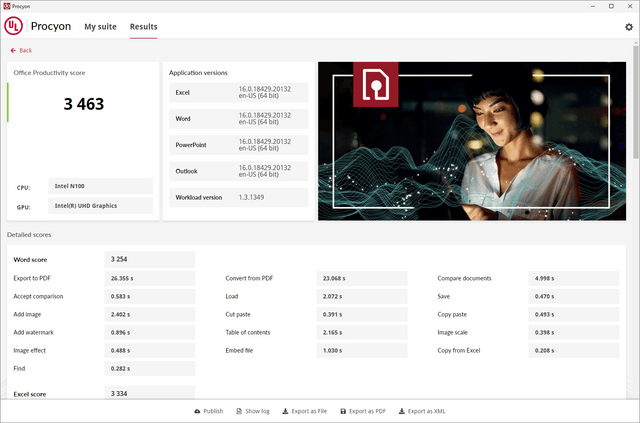Image resolution: width=640 pixels, height=423 pixels.
Task: Click the Application versions heading
Action: [x=198, y=73]
